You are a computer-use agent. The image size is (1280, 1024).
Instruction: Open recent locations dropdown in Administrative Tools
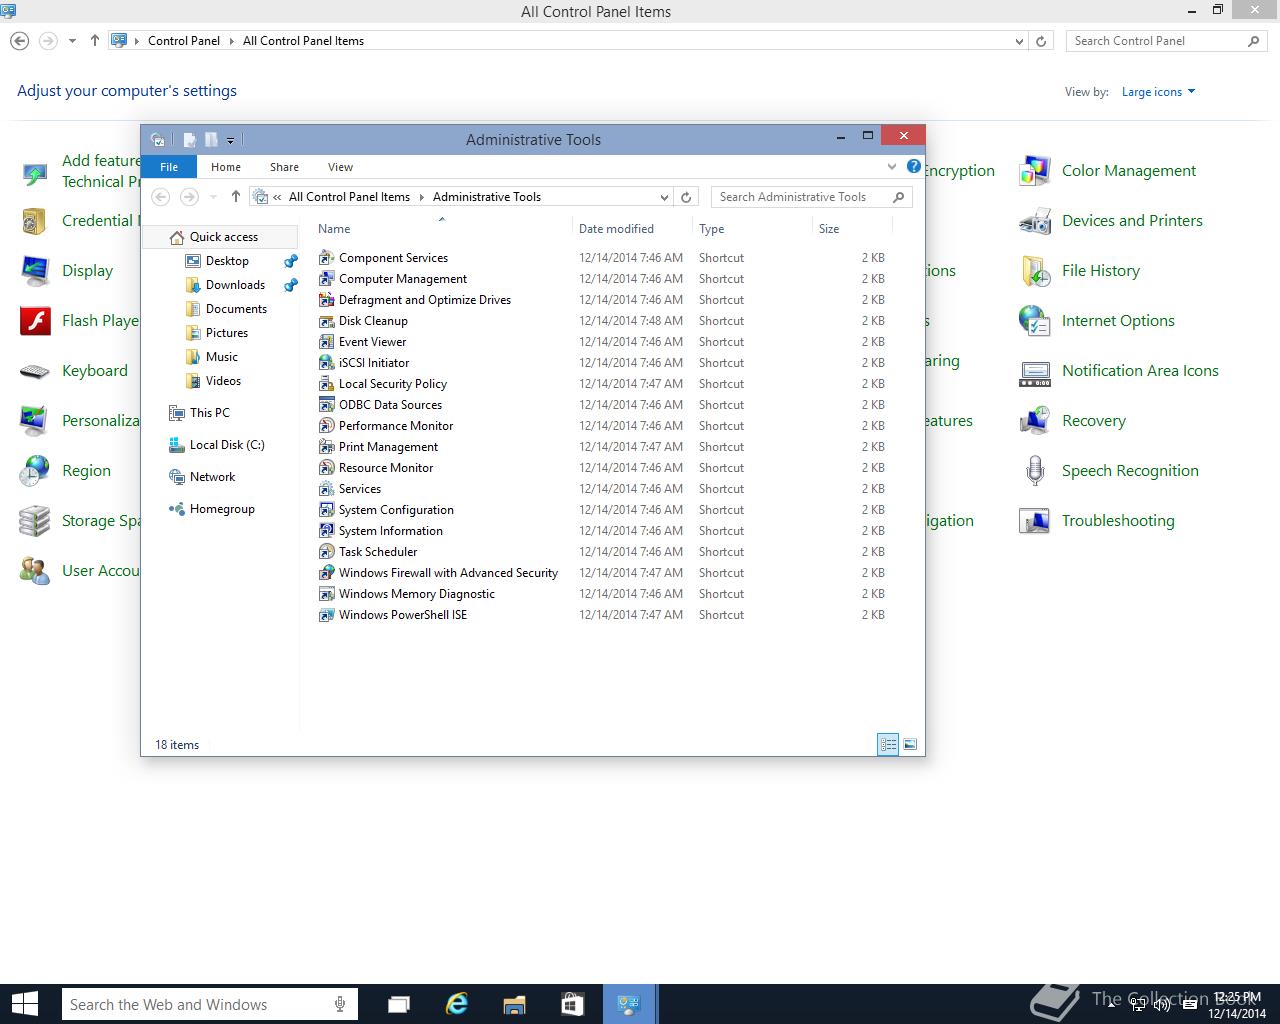213,197
